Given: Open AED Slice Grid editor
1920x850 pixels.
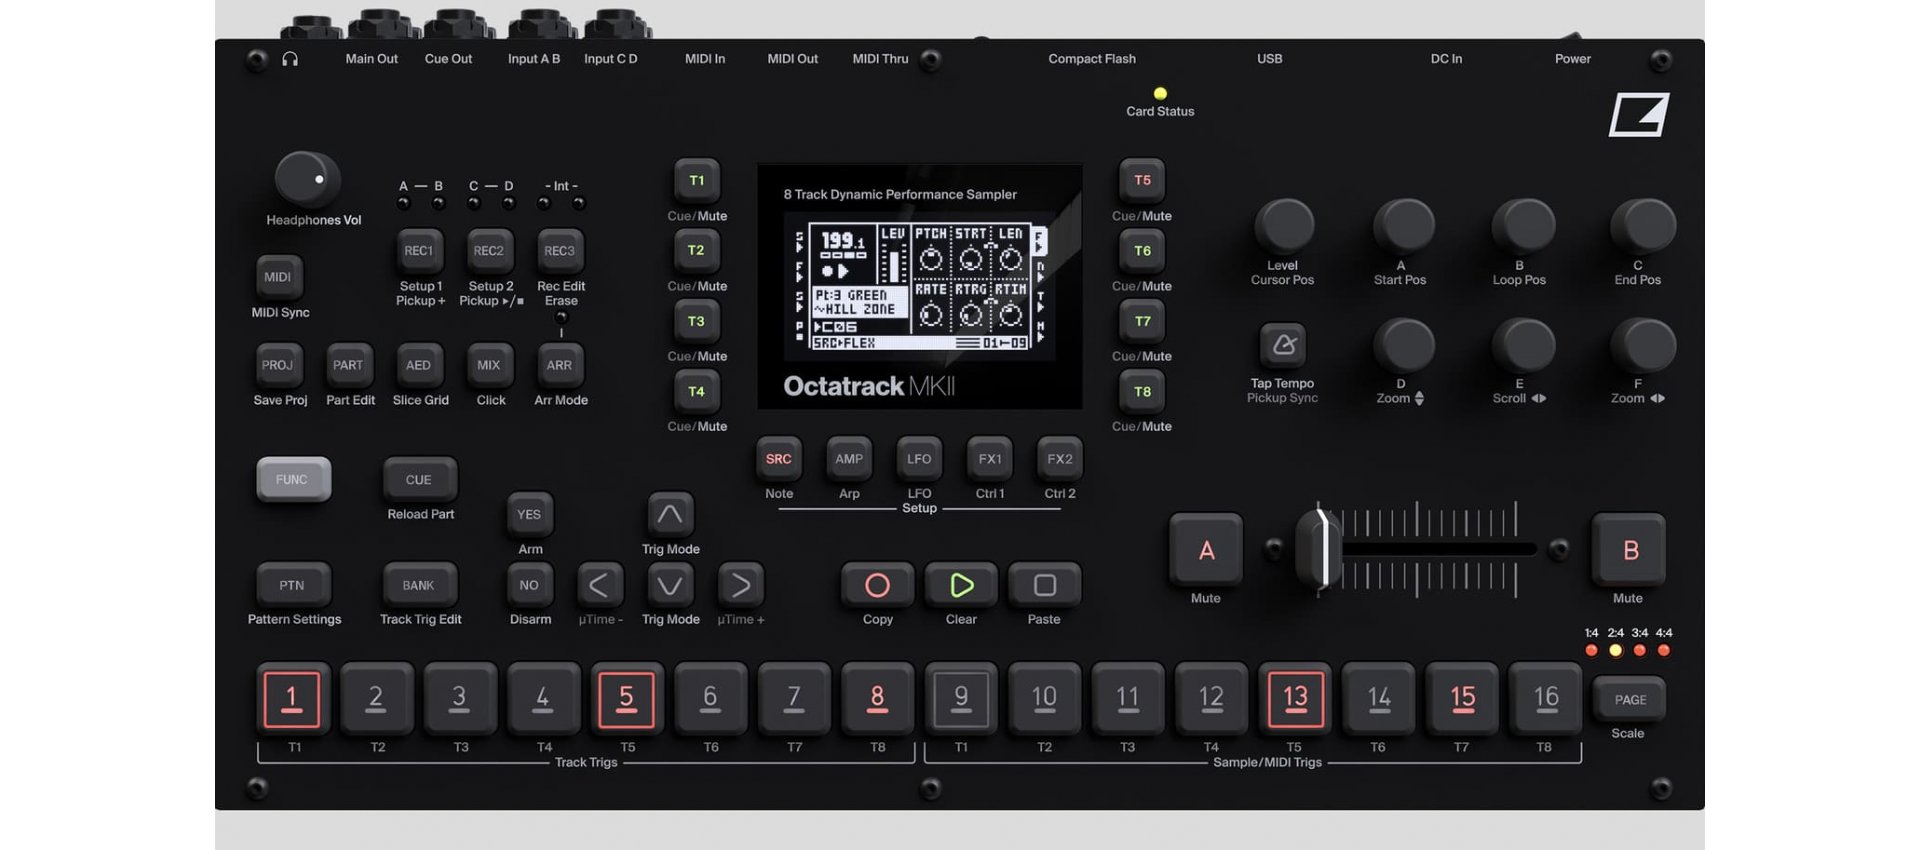Looking at the screenshot, I should click(419, 366).
